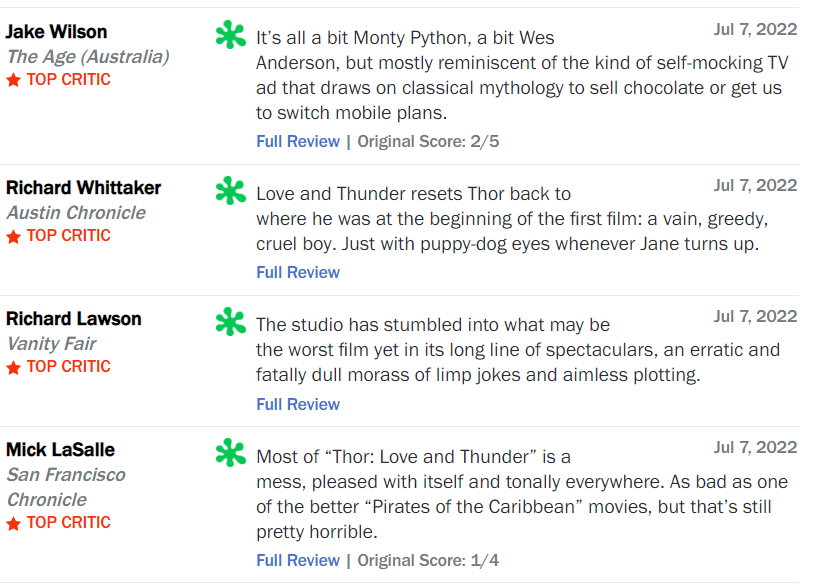833x583 pixels.
Task: Open the Austin Chronicle publication page
Action: 76,212
